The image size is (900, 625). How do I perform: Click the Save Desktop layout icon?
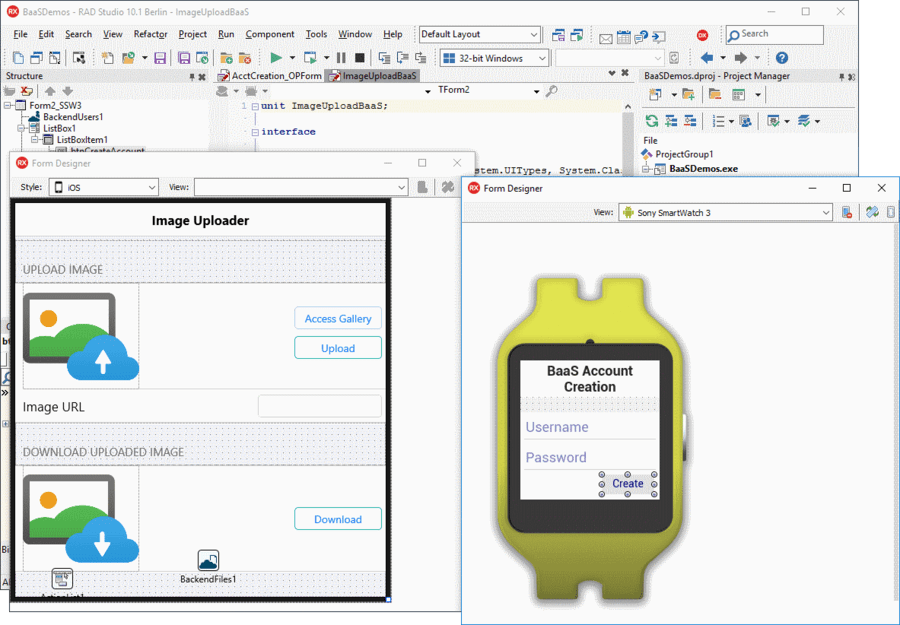558,36
